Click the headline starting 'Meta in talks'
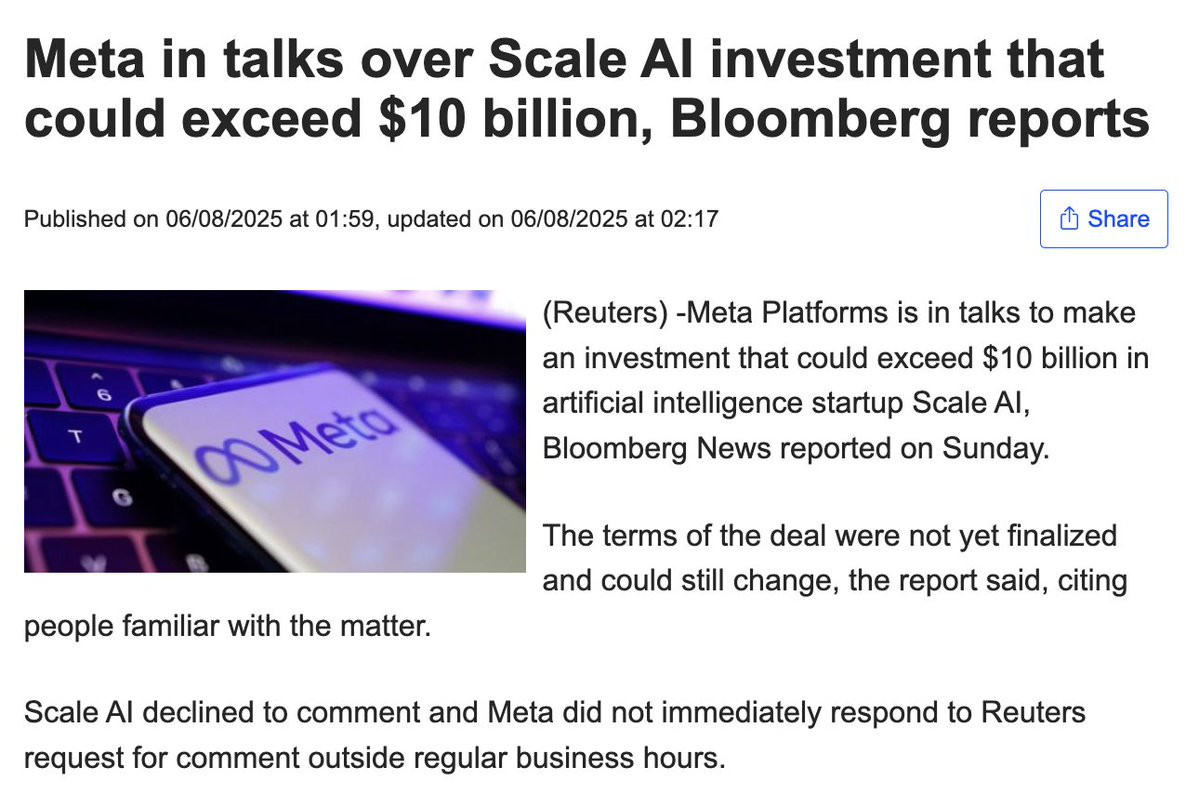This screenshot has width=1199, height=807. pos(587,89)
